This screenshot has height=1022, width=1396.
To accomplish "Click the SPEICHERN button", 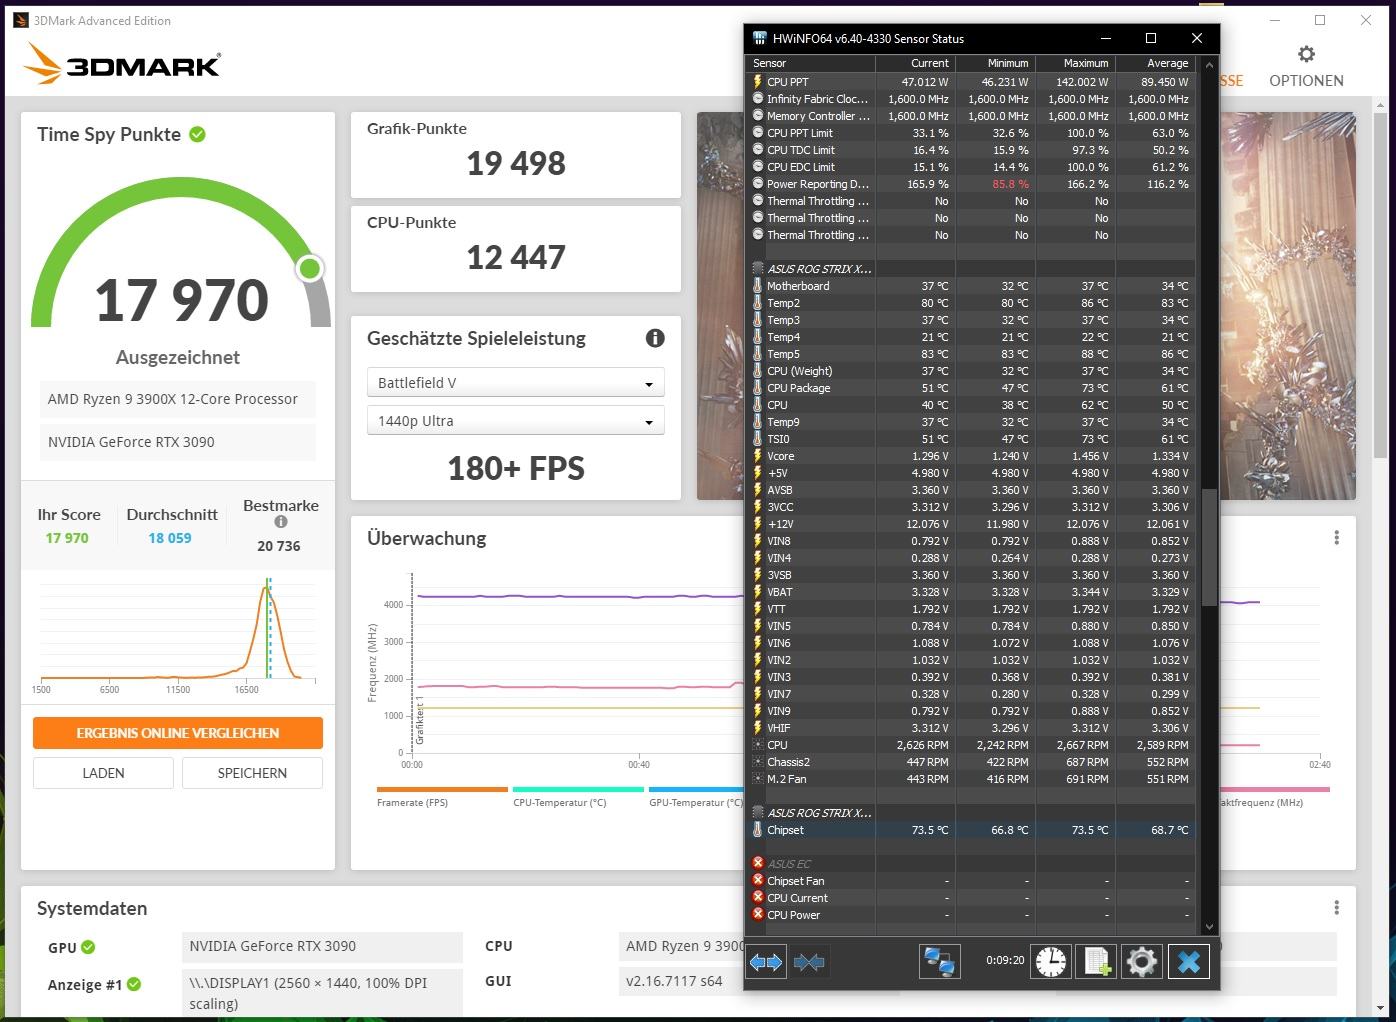I will click(x=252, y=773).
